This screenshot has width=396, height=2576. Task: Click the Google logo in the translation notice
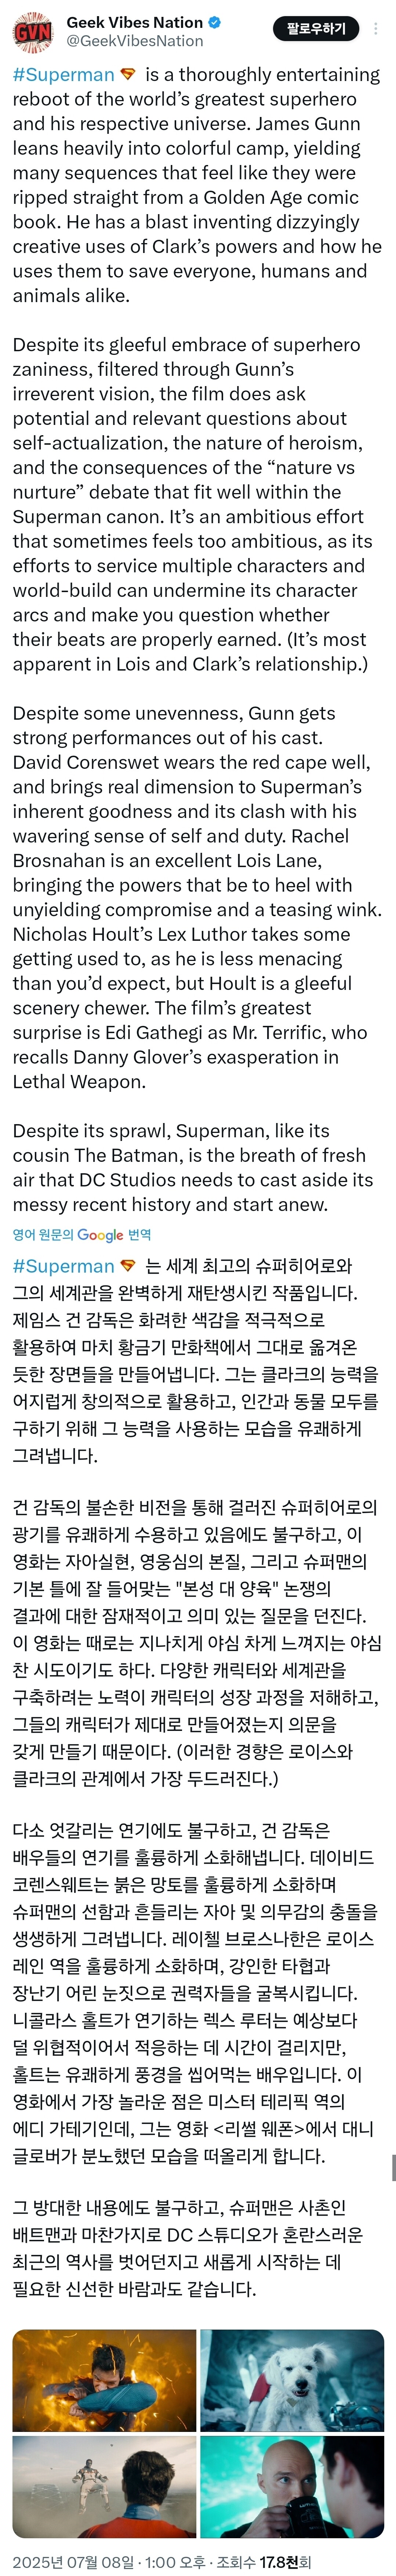[x=100, y=1235]
